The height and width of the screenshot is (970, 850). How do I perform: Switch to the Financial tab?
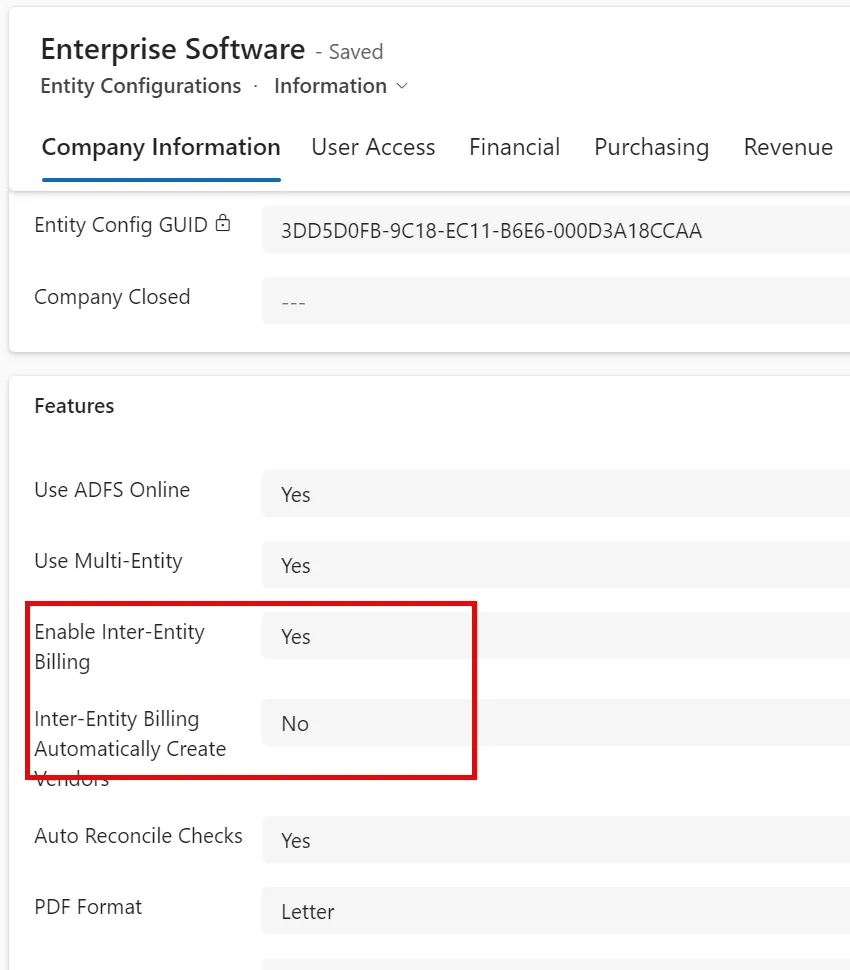(514, 147)
